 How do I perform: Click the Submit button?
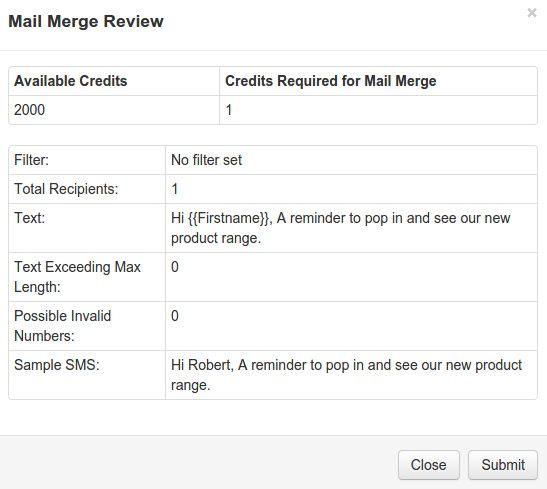coord(503,465)
